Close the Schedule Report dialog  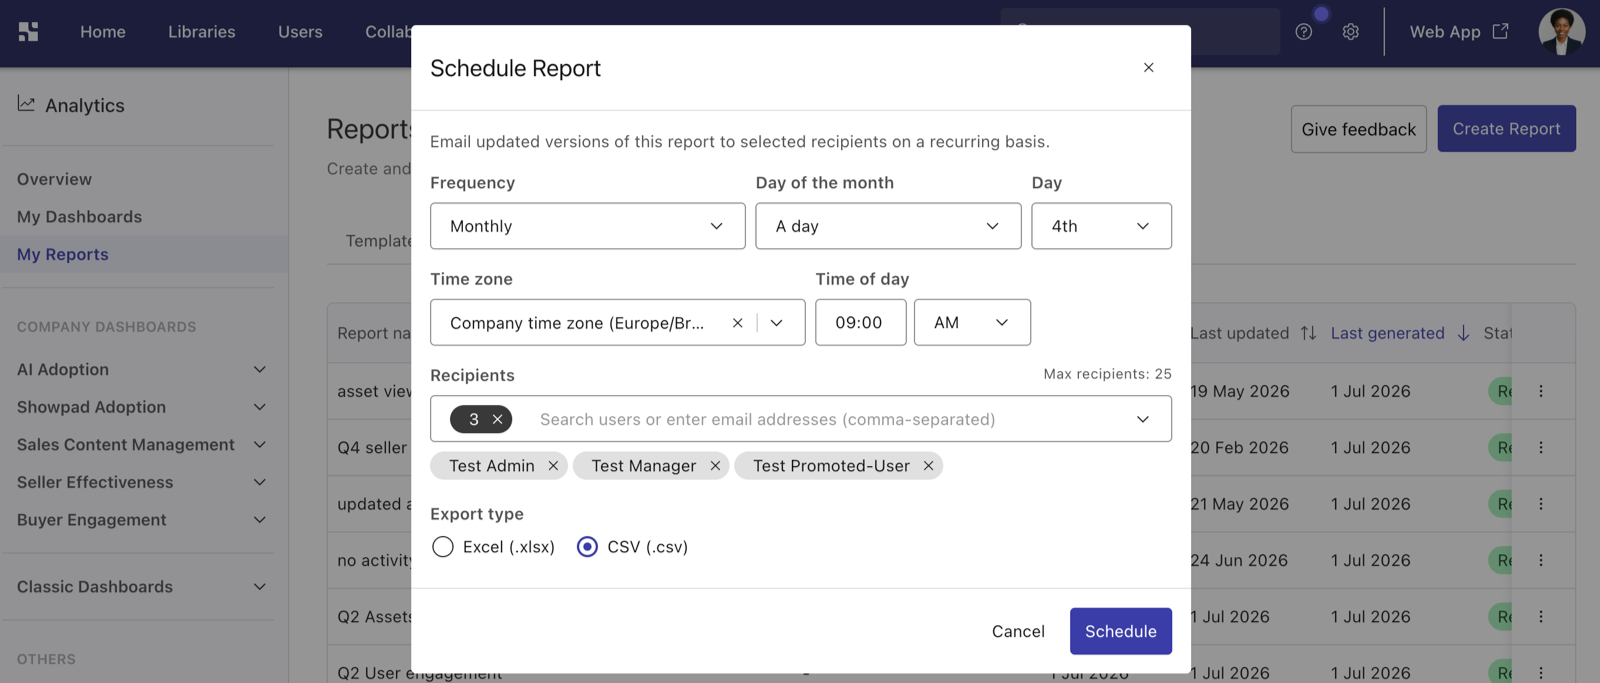(1148, 68)
